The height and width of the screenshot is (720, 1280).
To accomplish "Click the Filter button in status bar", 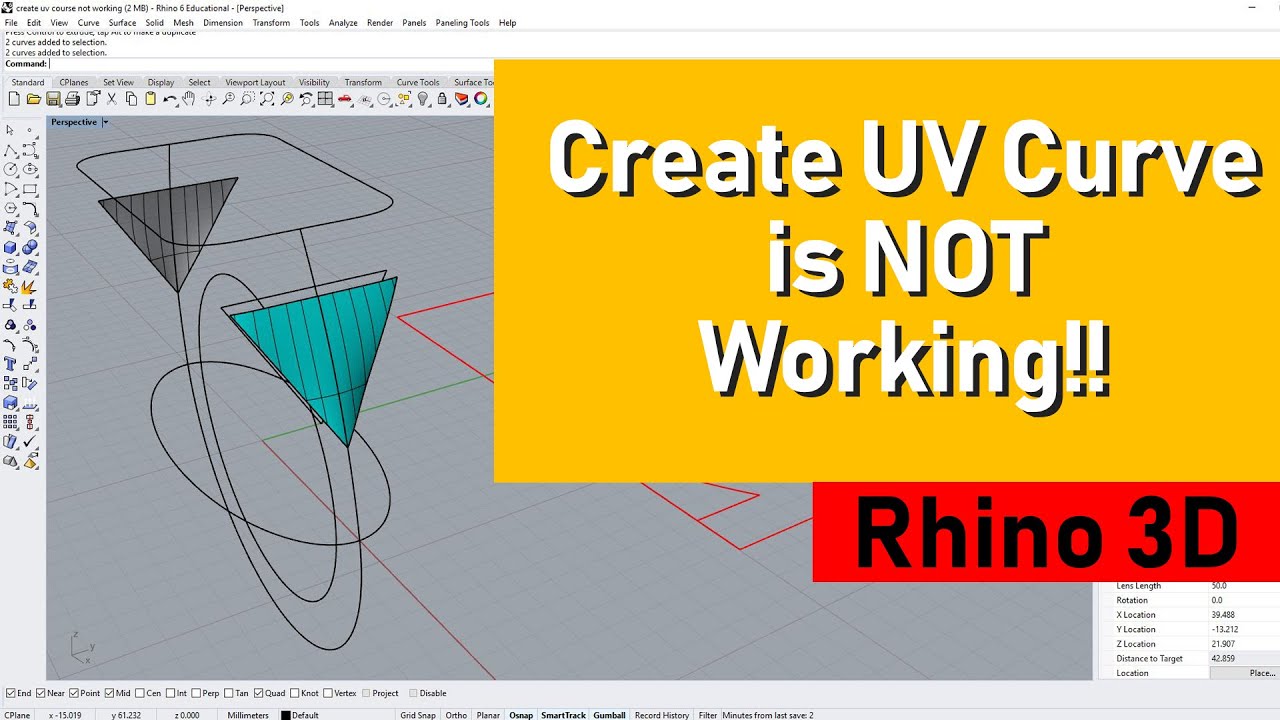I will 708,715.
